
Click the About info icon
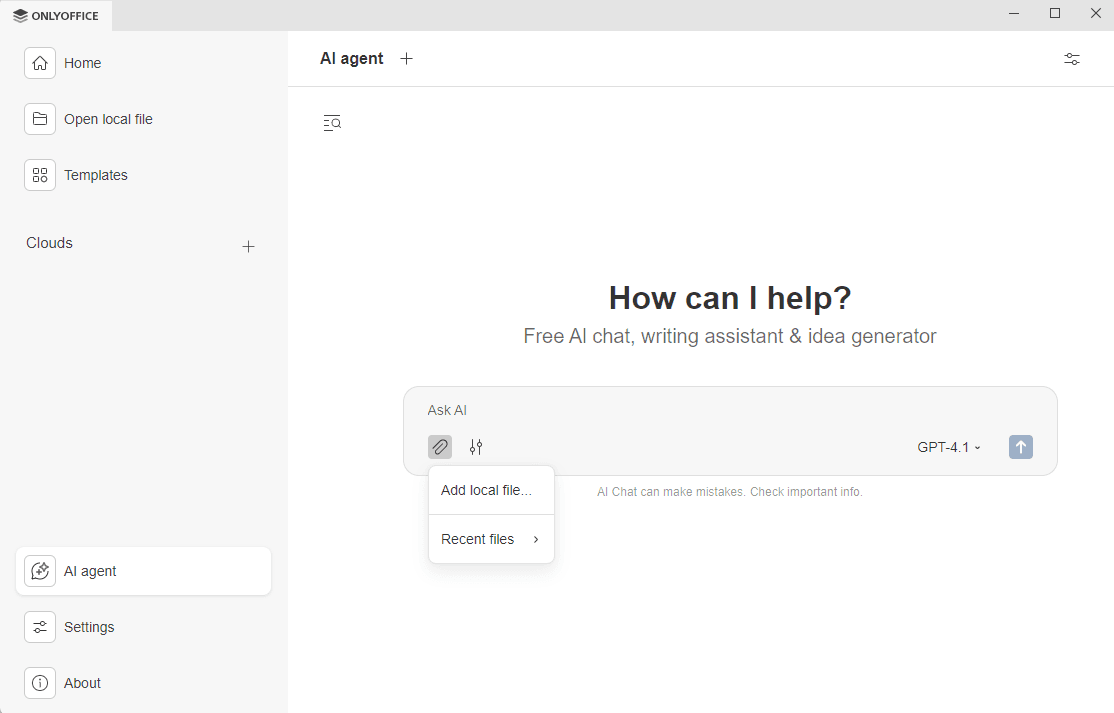click(40, 683)
